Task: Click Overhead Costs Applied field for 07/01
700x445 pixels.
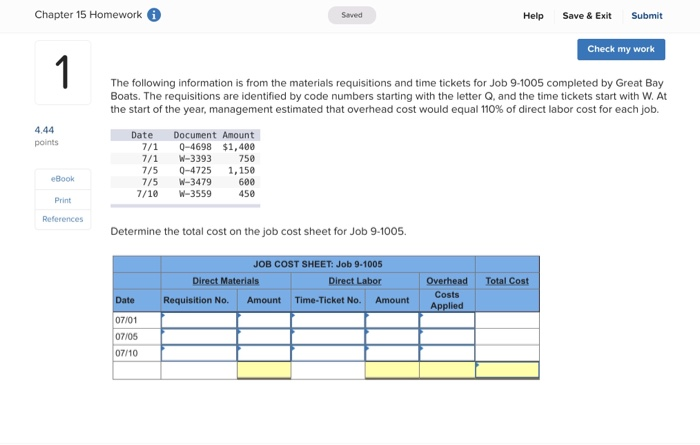Action: (x=447, y=320)
